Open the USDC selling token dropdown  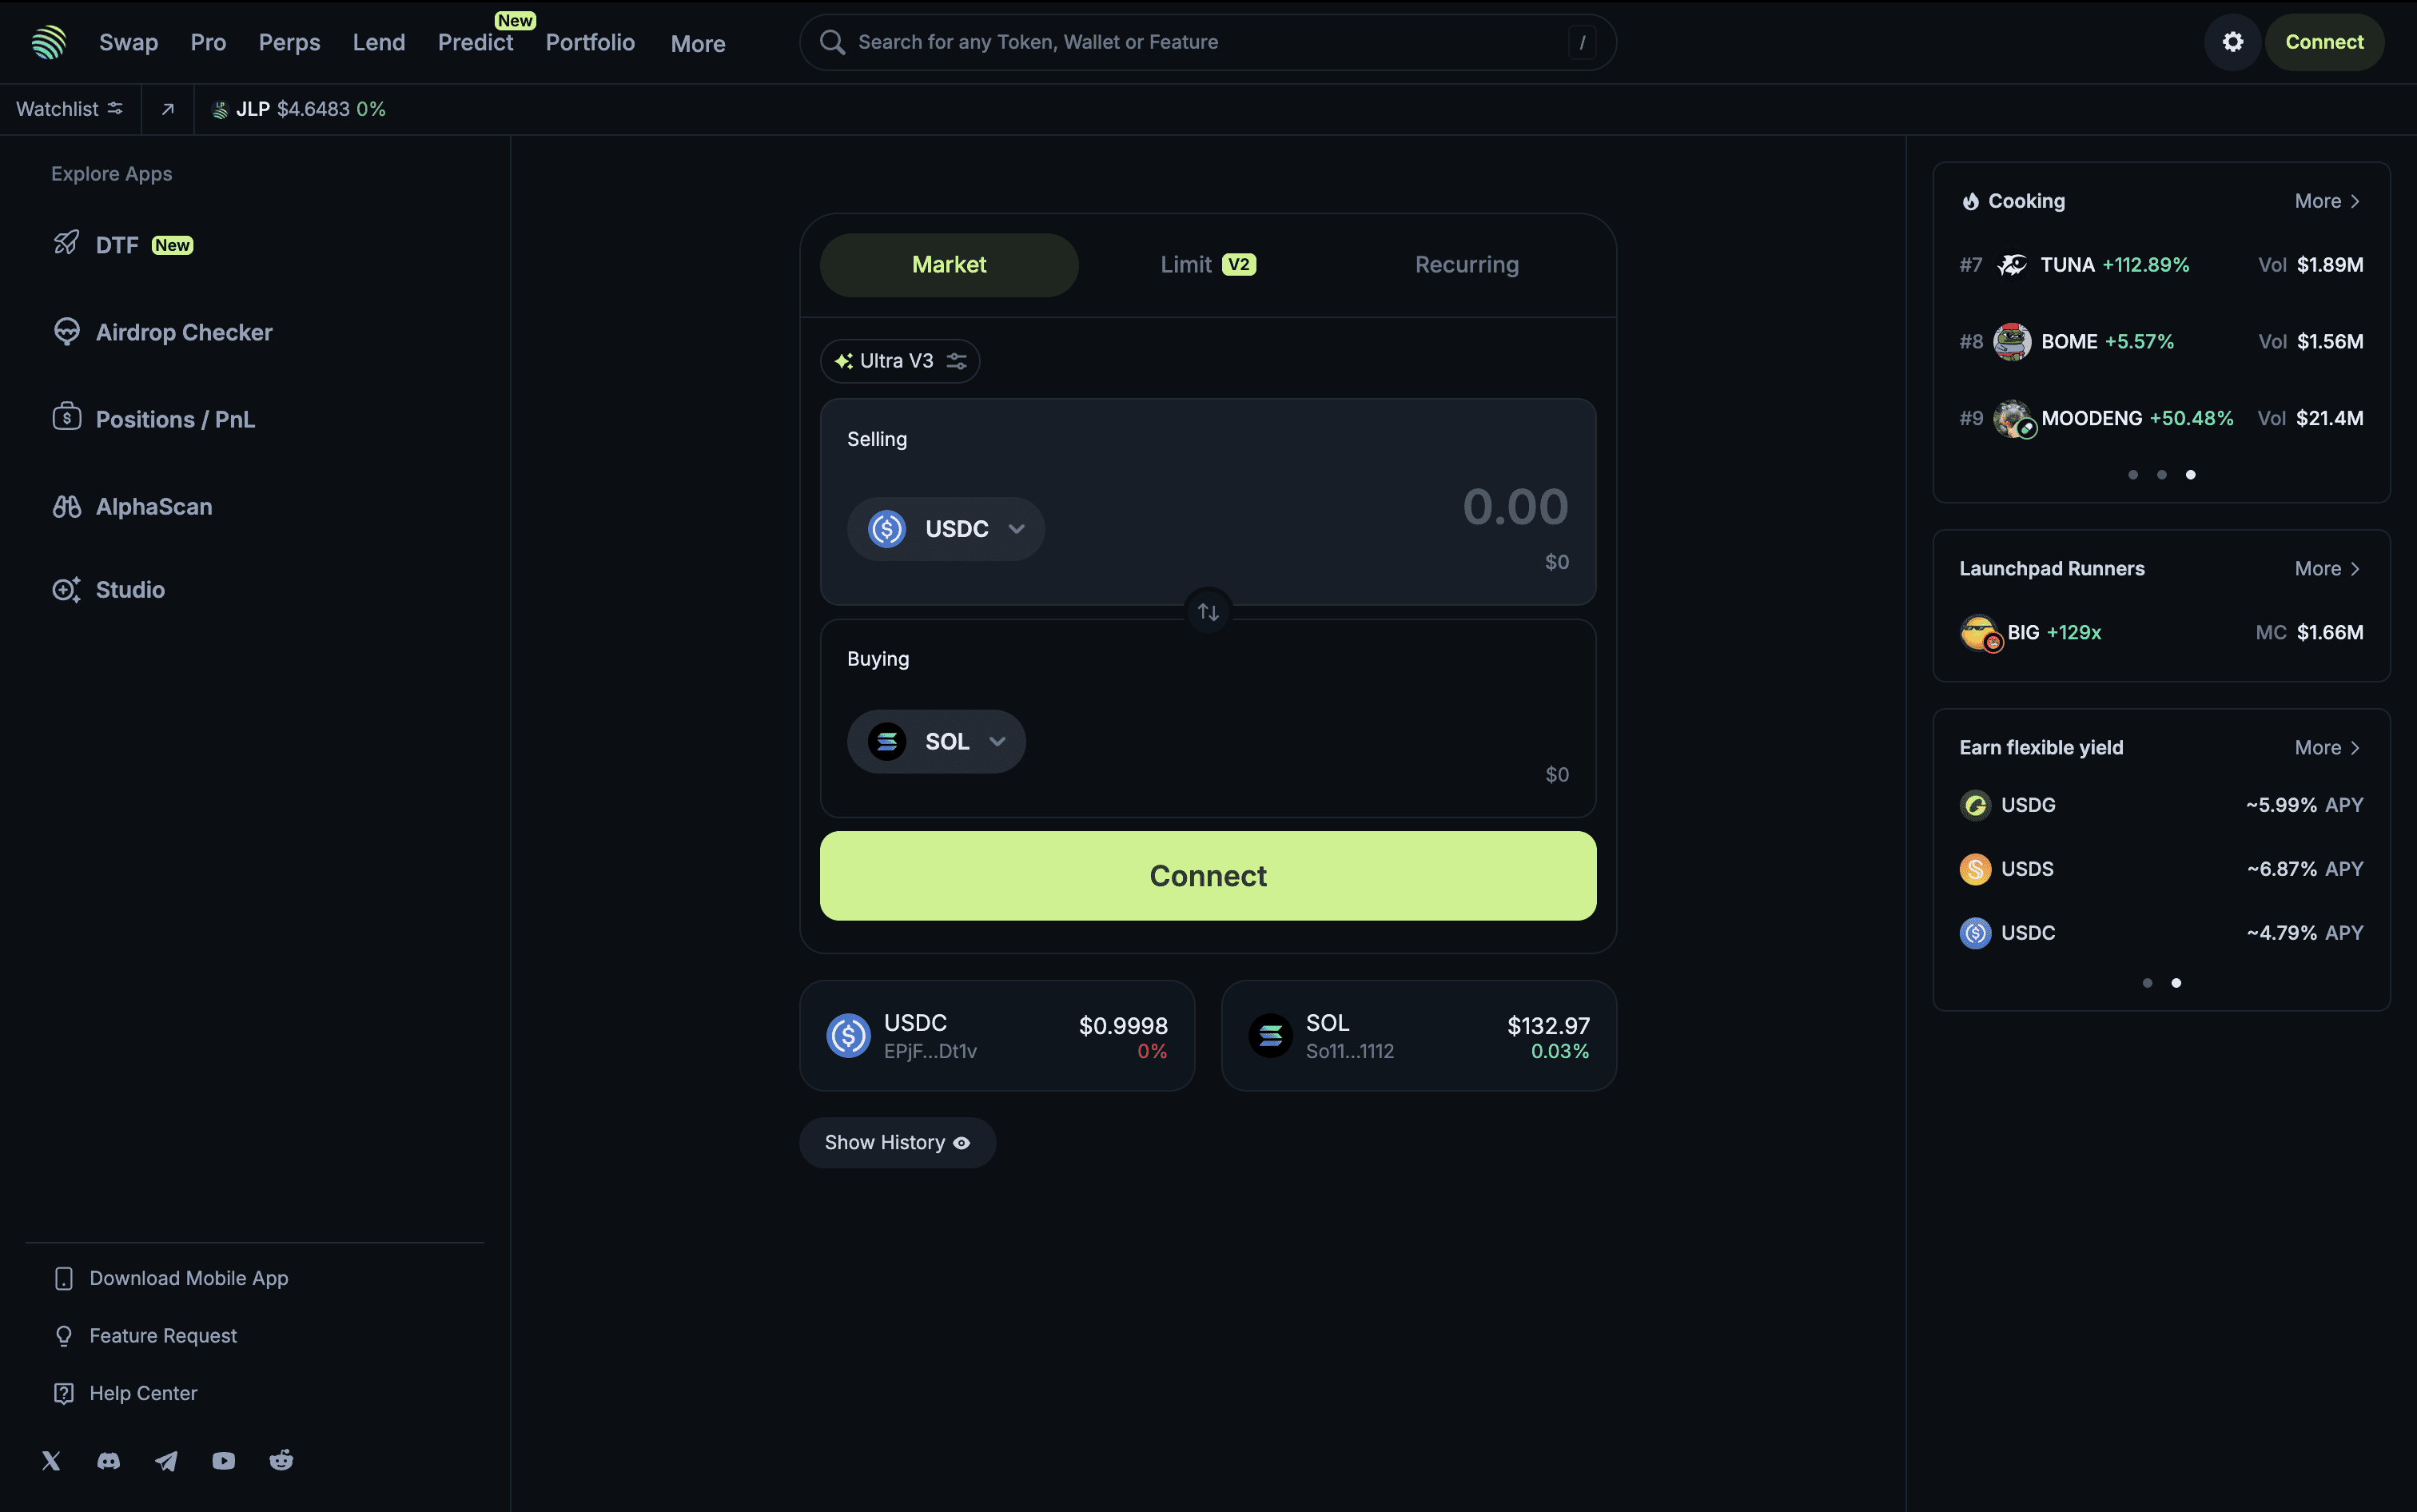(x=945, y=528)
